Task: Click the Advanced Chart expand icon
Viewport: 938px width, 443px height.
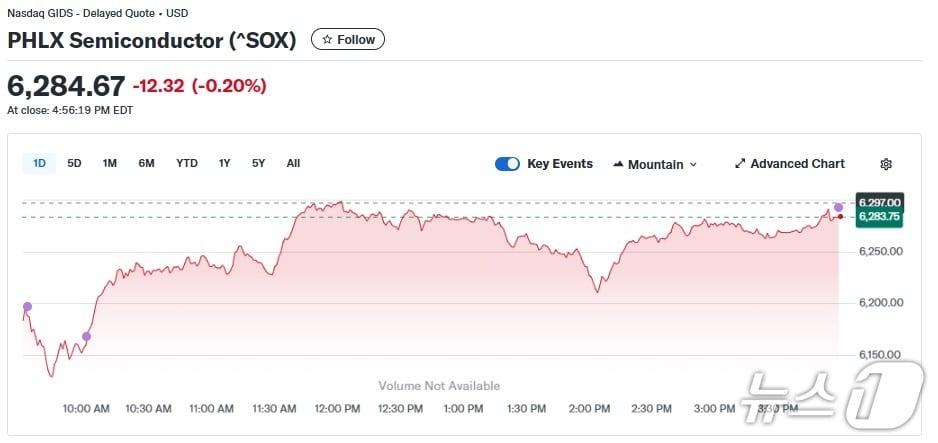Action: 740,164
